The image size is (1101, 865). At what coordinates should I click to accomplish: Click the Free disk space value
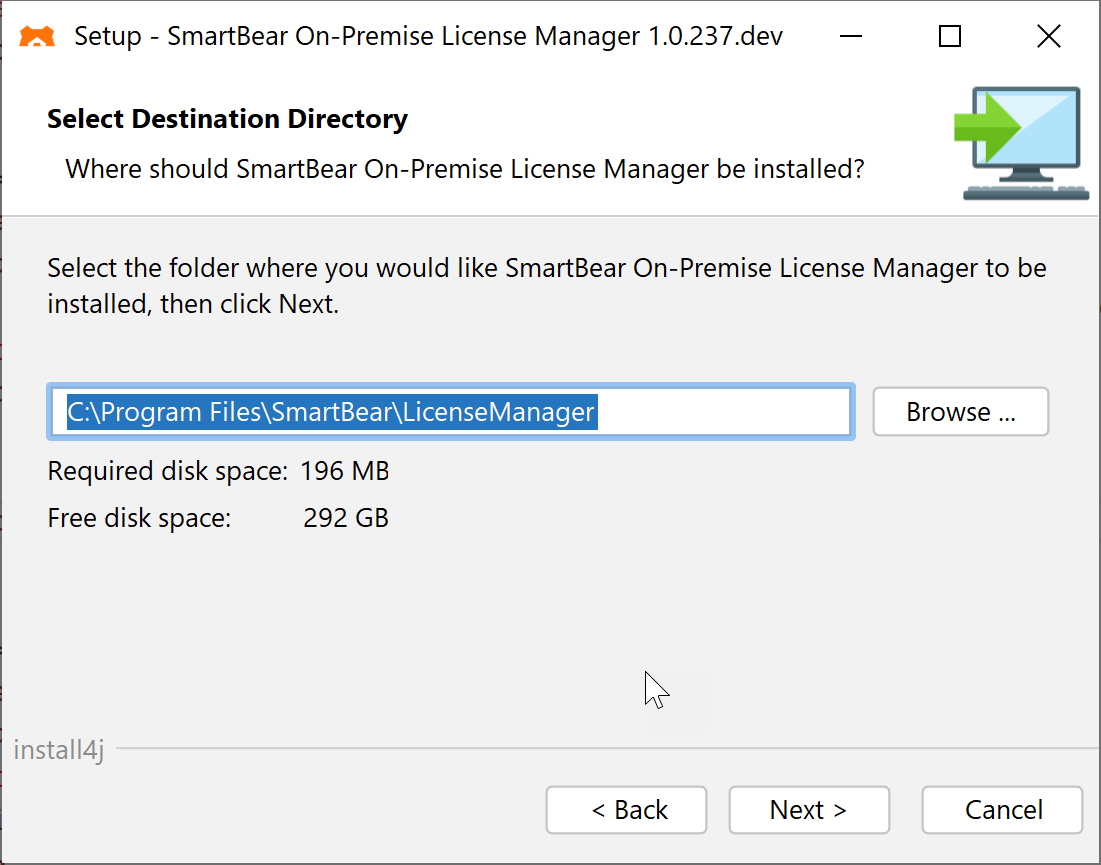[x=345, y=518]
